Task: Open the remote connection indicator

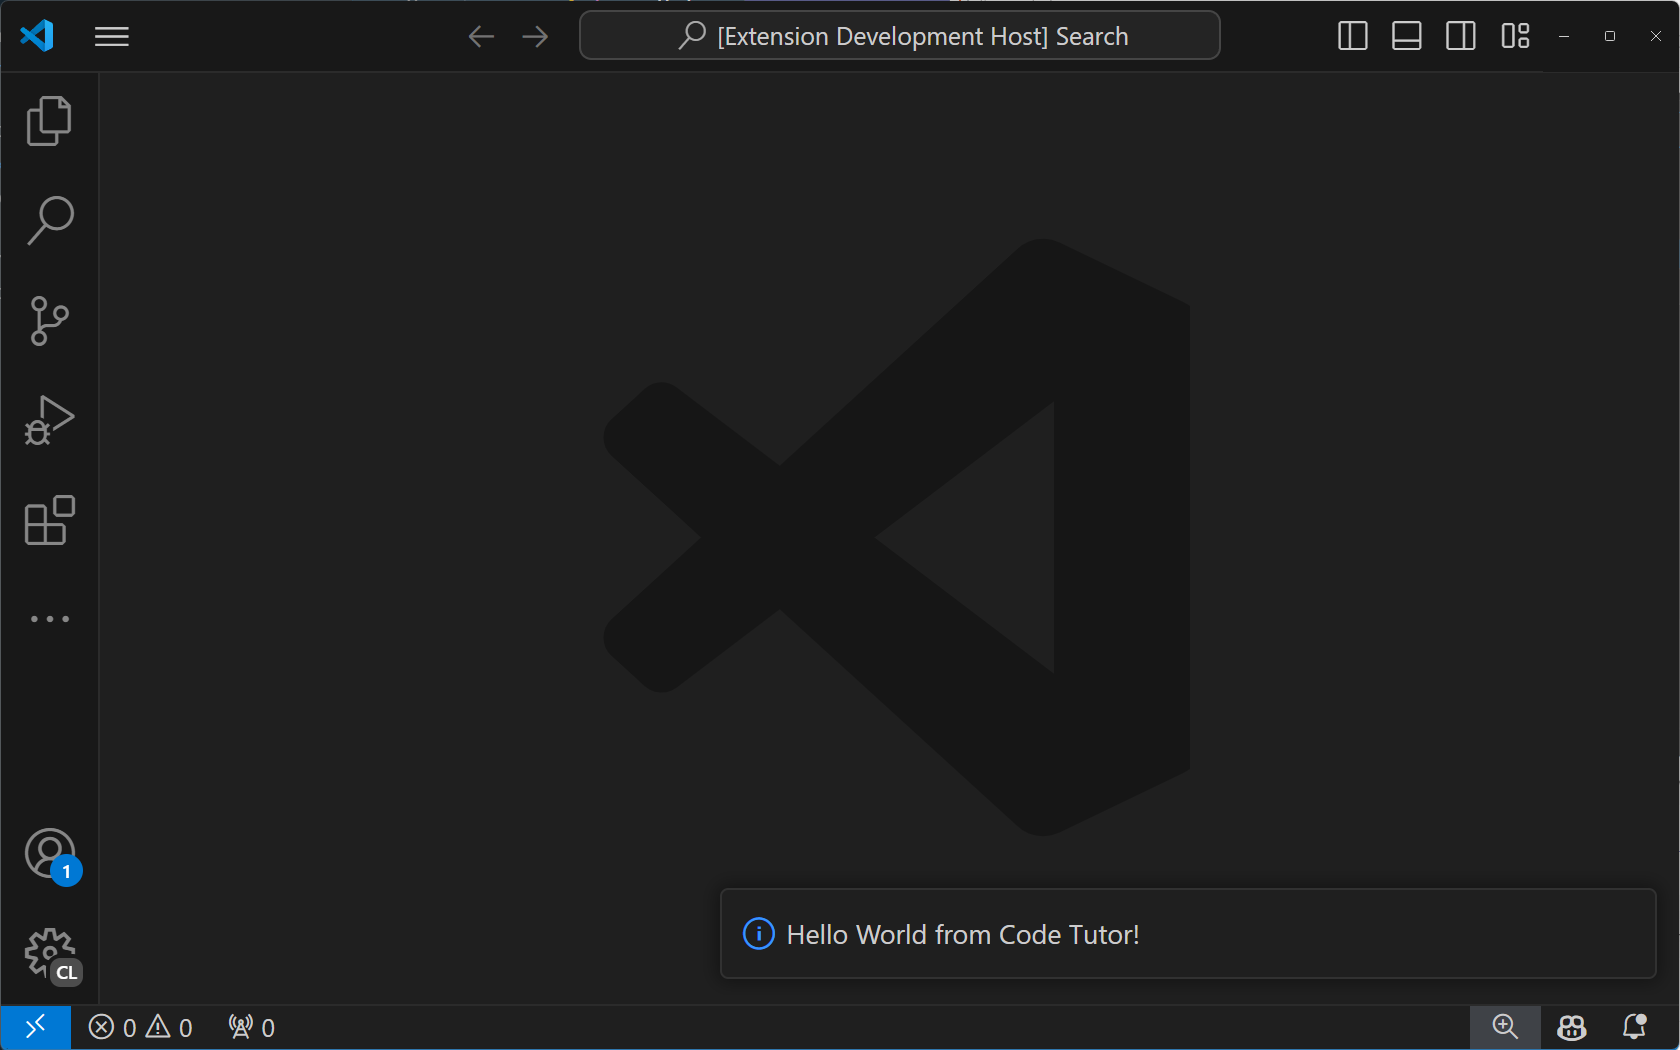Action: 36,1027
